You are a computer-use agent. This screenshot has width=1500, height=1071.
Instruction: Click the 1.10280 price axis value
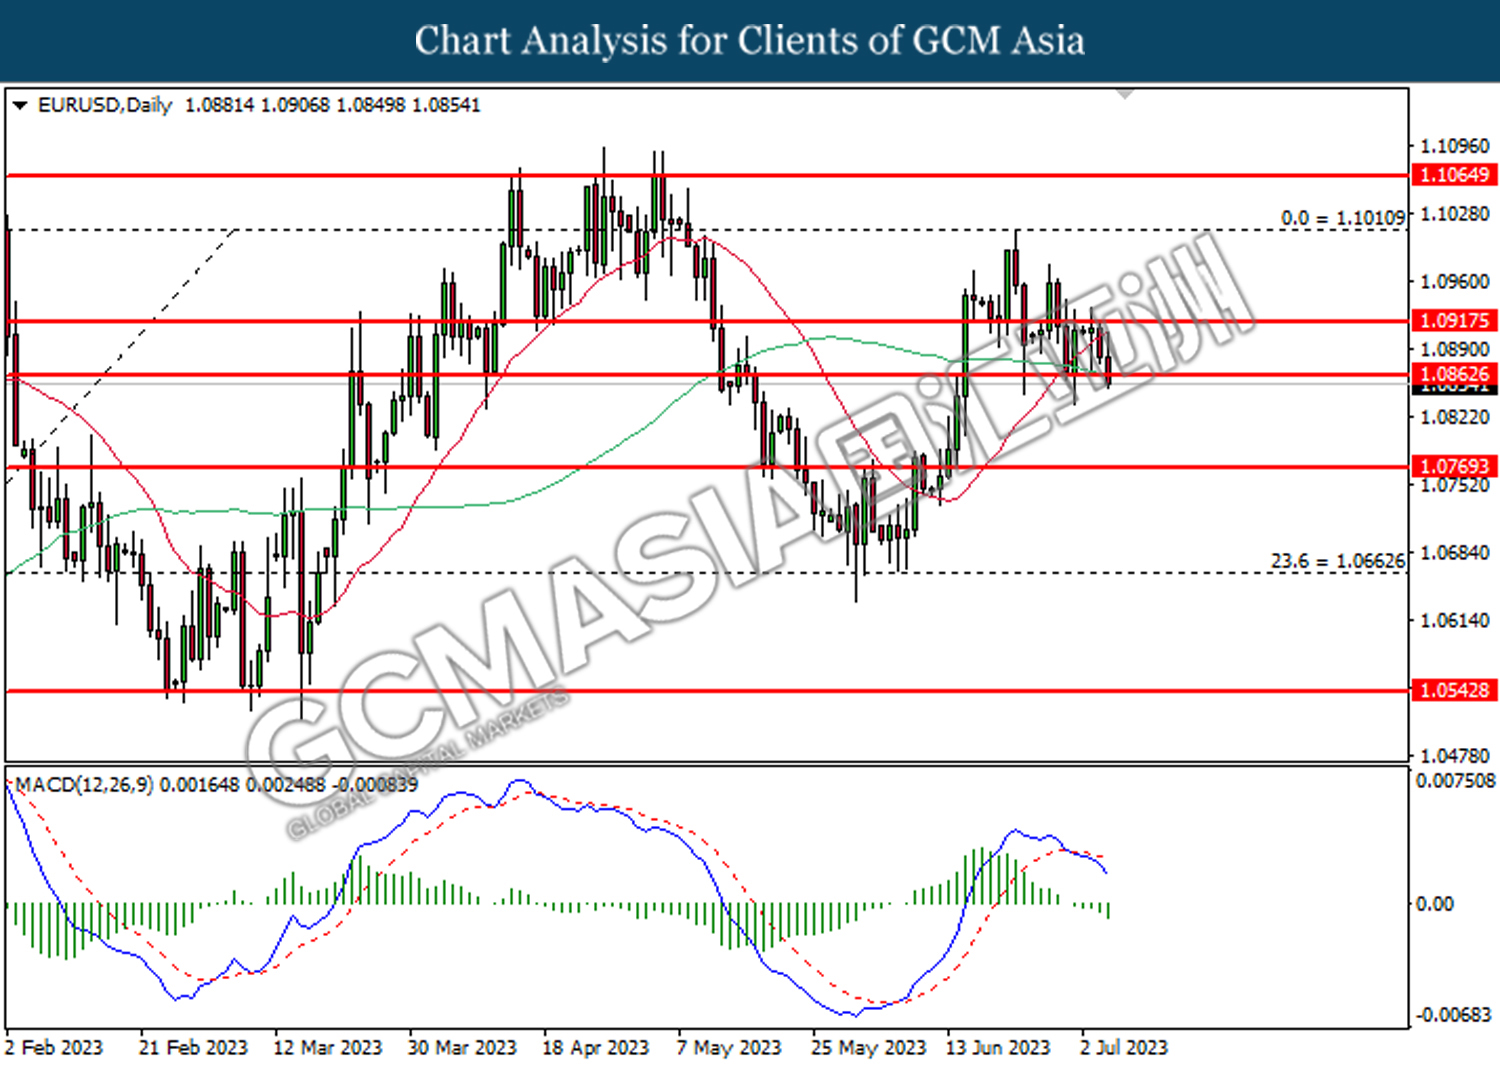pos(1455,214)
